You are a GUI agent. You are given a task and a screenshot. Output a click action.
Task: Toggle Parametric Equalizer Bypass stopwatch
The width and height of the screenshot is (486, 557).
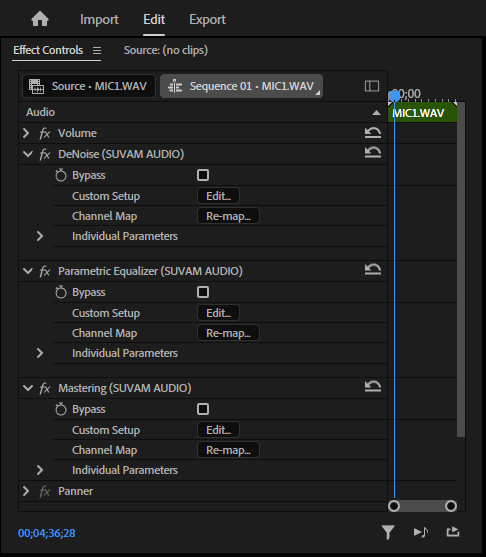[61, 292]
